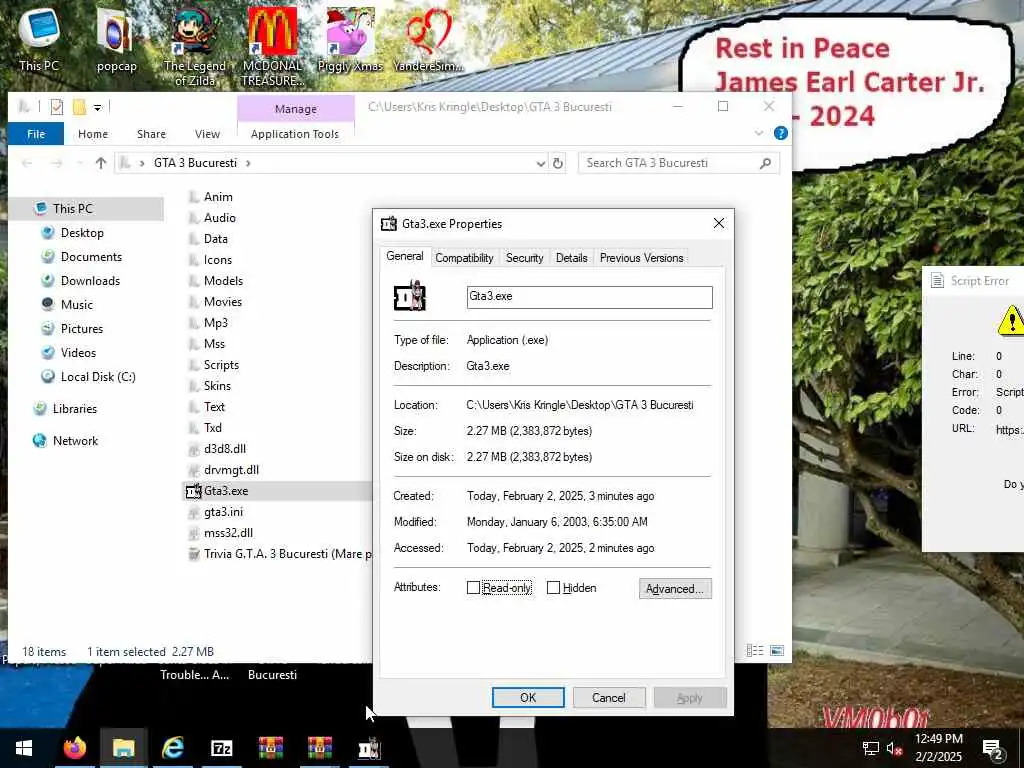Switch to File Explorer taskbar icon
1024x768 pixels.
123,748
